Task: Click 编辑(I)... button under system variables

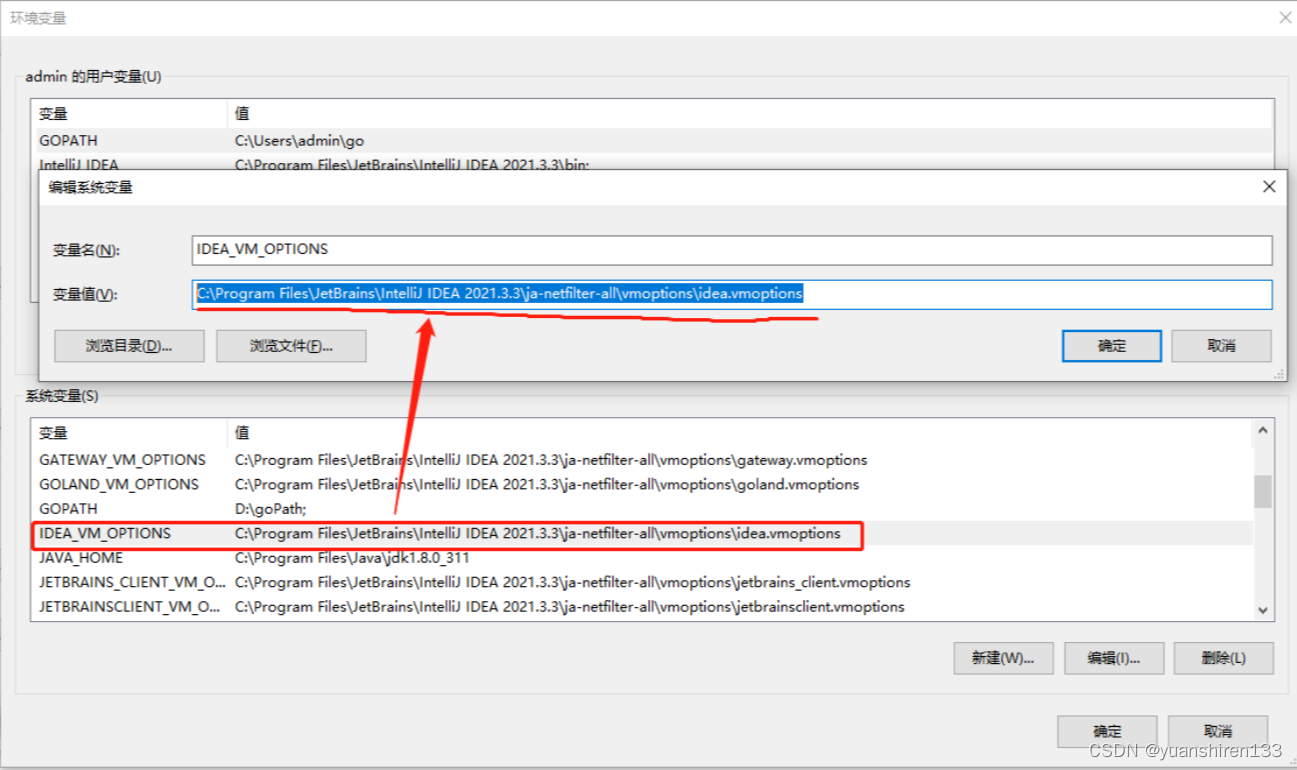Action: tap(1113, 658)
